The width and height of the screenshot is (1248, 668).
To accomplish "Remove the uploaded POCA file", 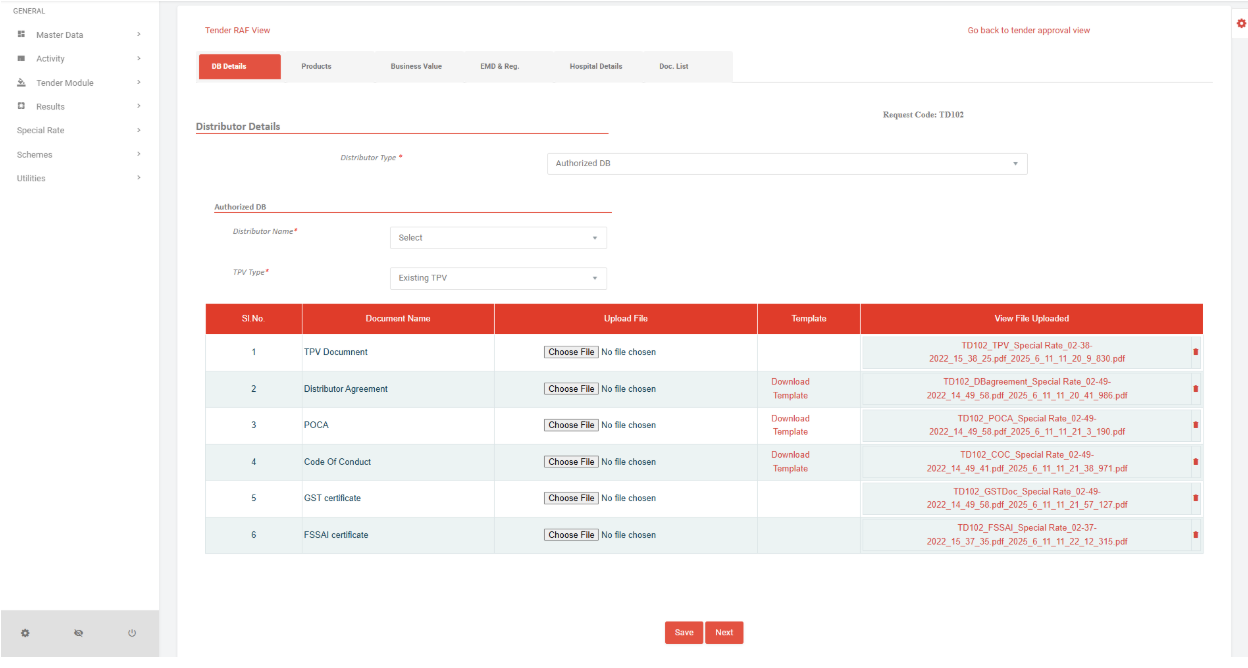I will tap(1195, 425).
